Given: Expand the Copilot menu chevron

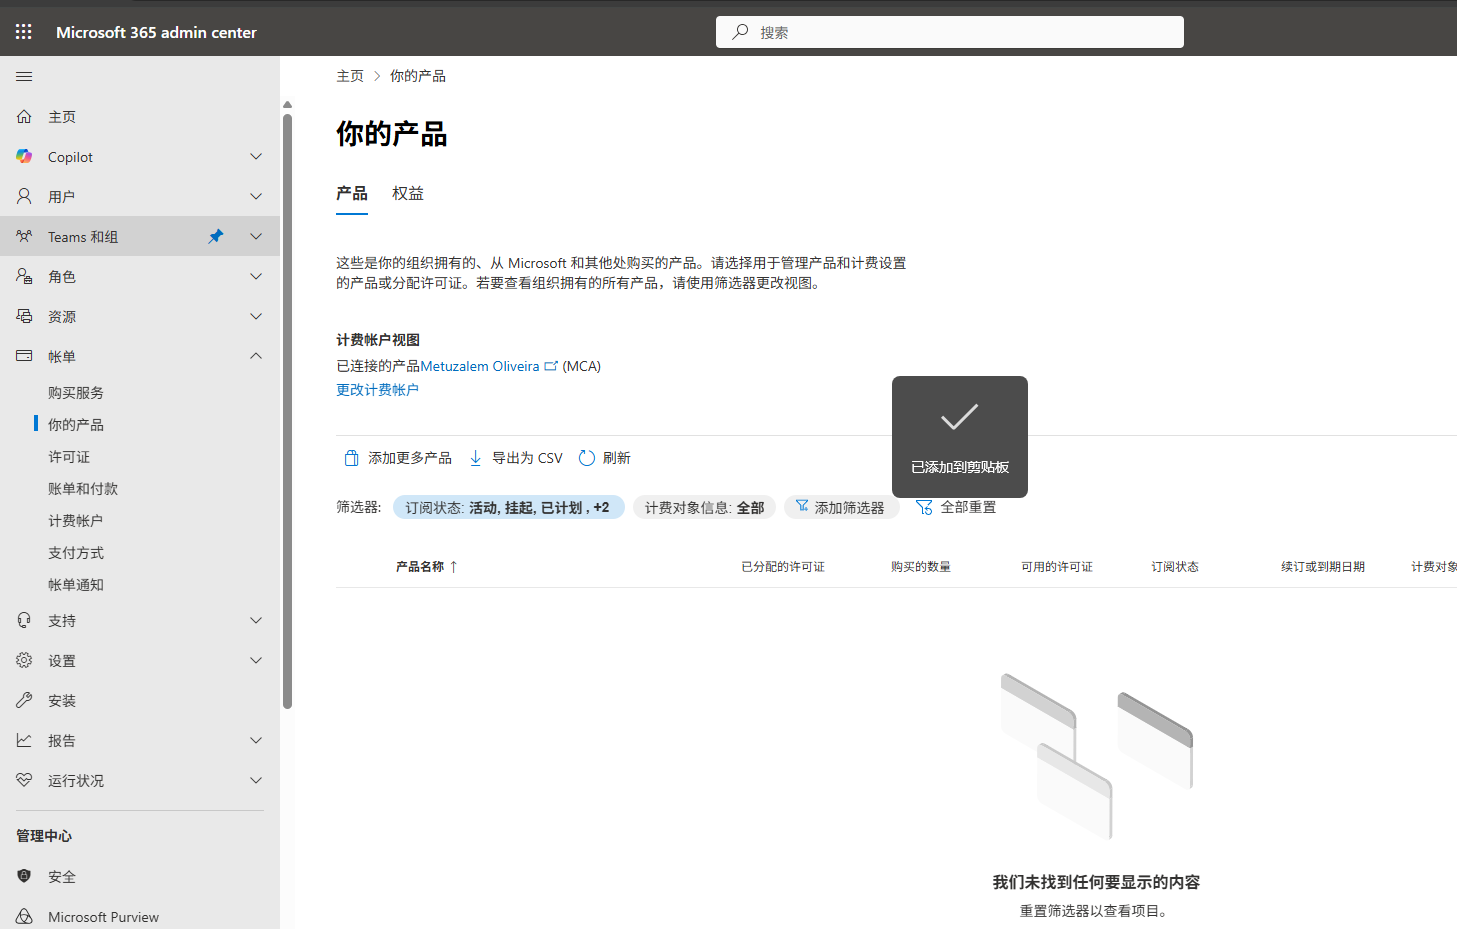Looking at the screenshot, I should (256, 157).
